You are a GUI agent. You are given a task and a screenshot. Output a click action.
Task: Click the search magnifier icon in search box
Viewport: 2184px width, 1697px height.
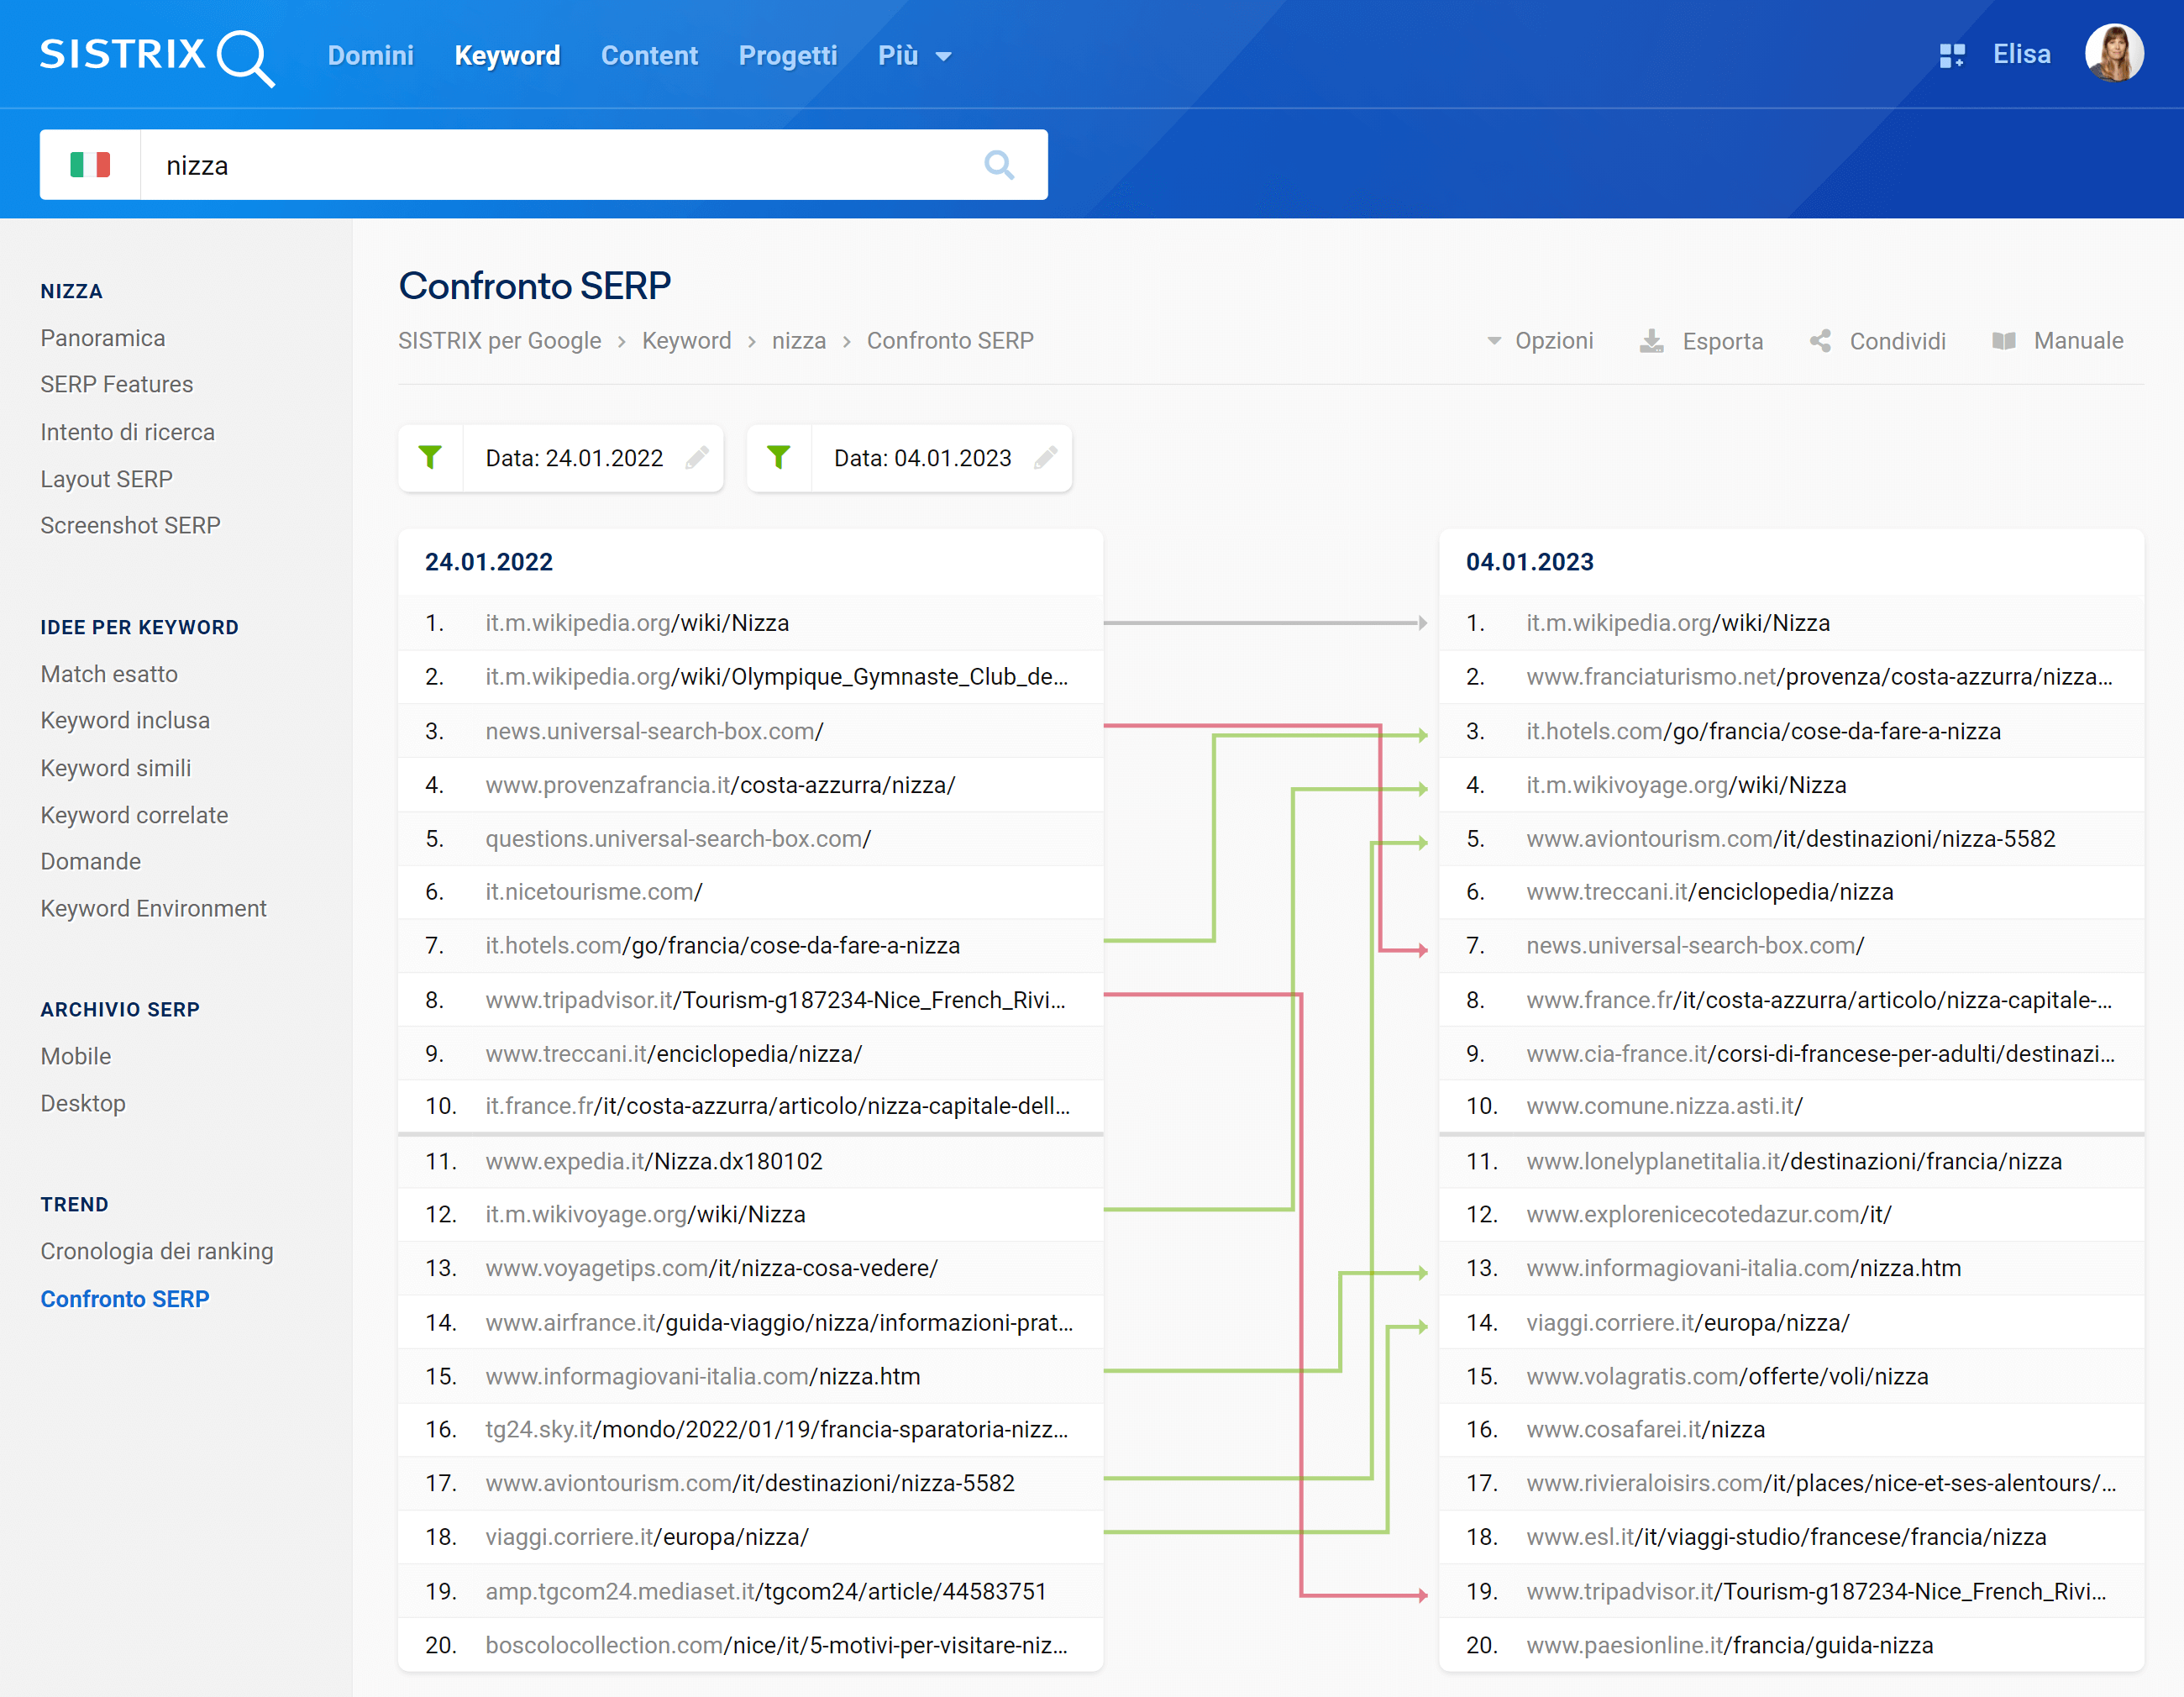[x=999, y=165]
